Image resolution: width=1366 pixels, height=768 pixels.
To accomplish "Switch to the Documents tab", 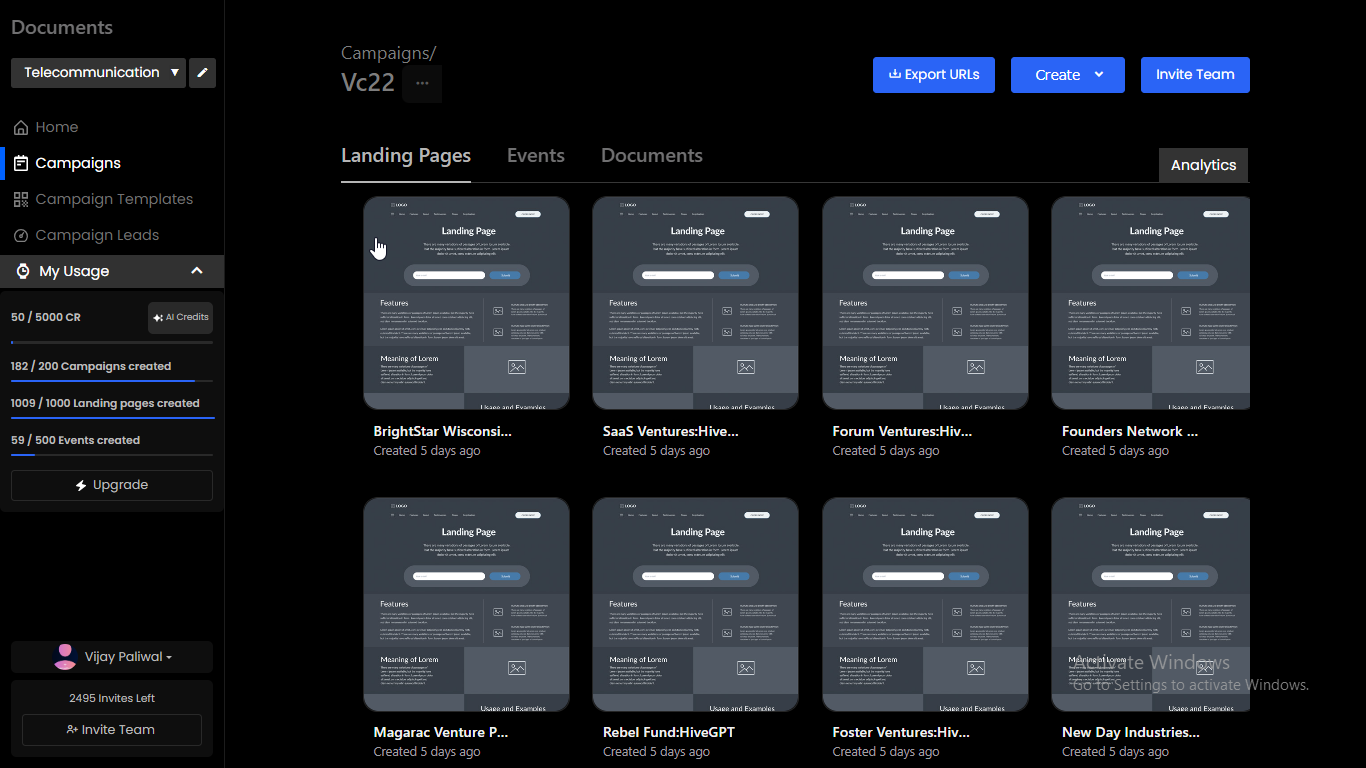I will click(x=652, y=156).
